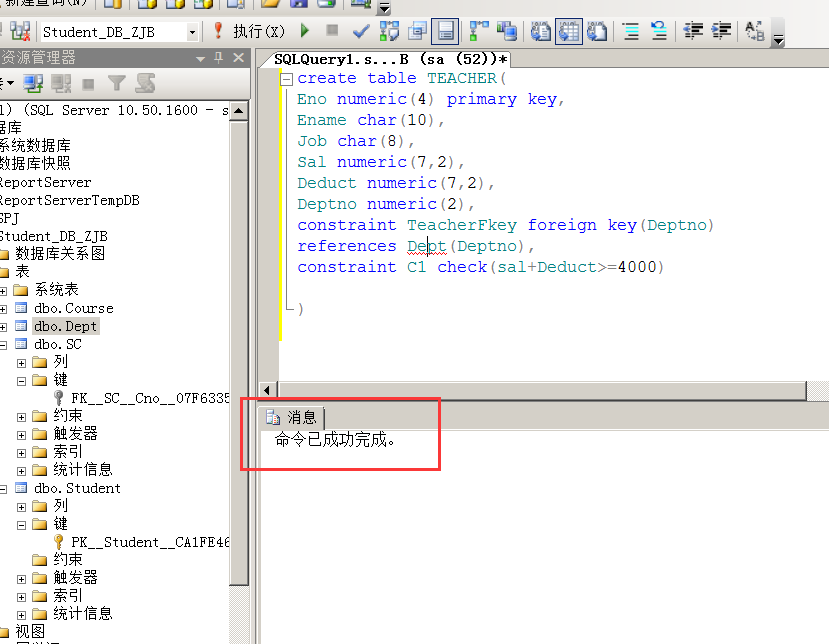Expand the dbo.Dept table node
Image resolution: width=829 pixels, height=644 pixels.
3,327
